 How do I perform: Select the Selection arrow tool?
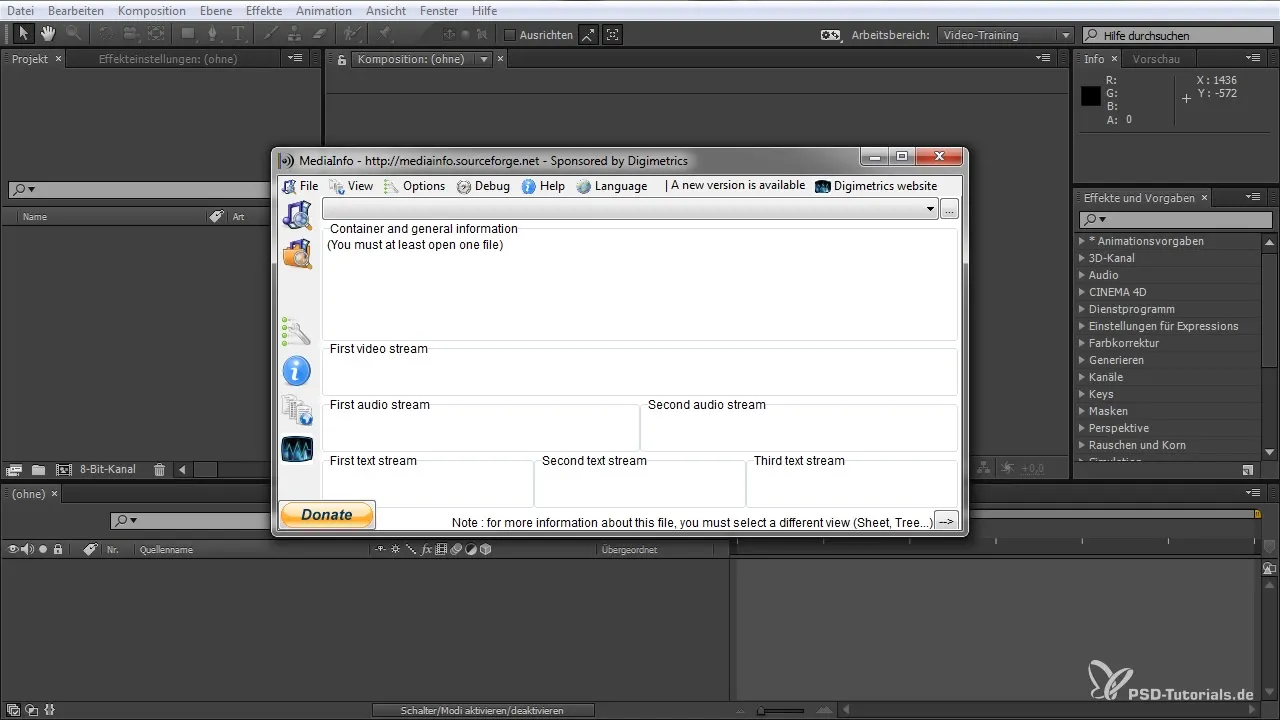[24, 34]
